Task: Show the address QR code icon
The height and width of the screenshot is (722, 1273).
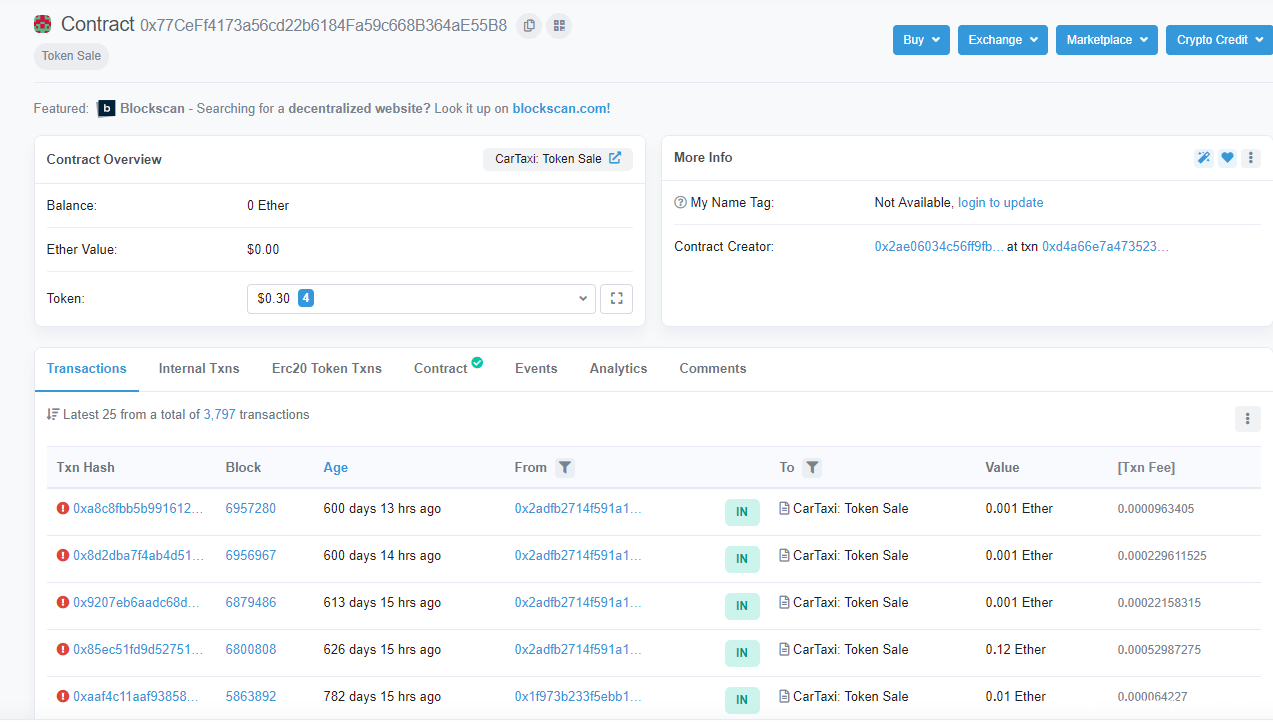Action: click(x=559, y=25)
